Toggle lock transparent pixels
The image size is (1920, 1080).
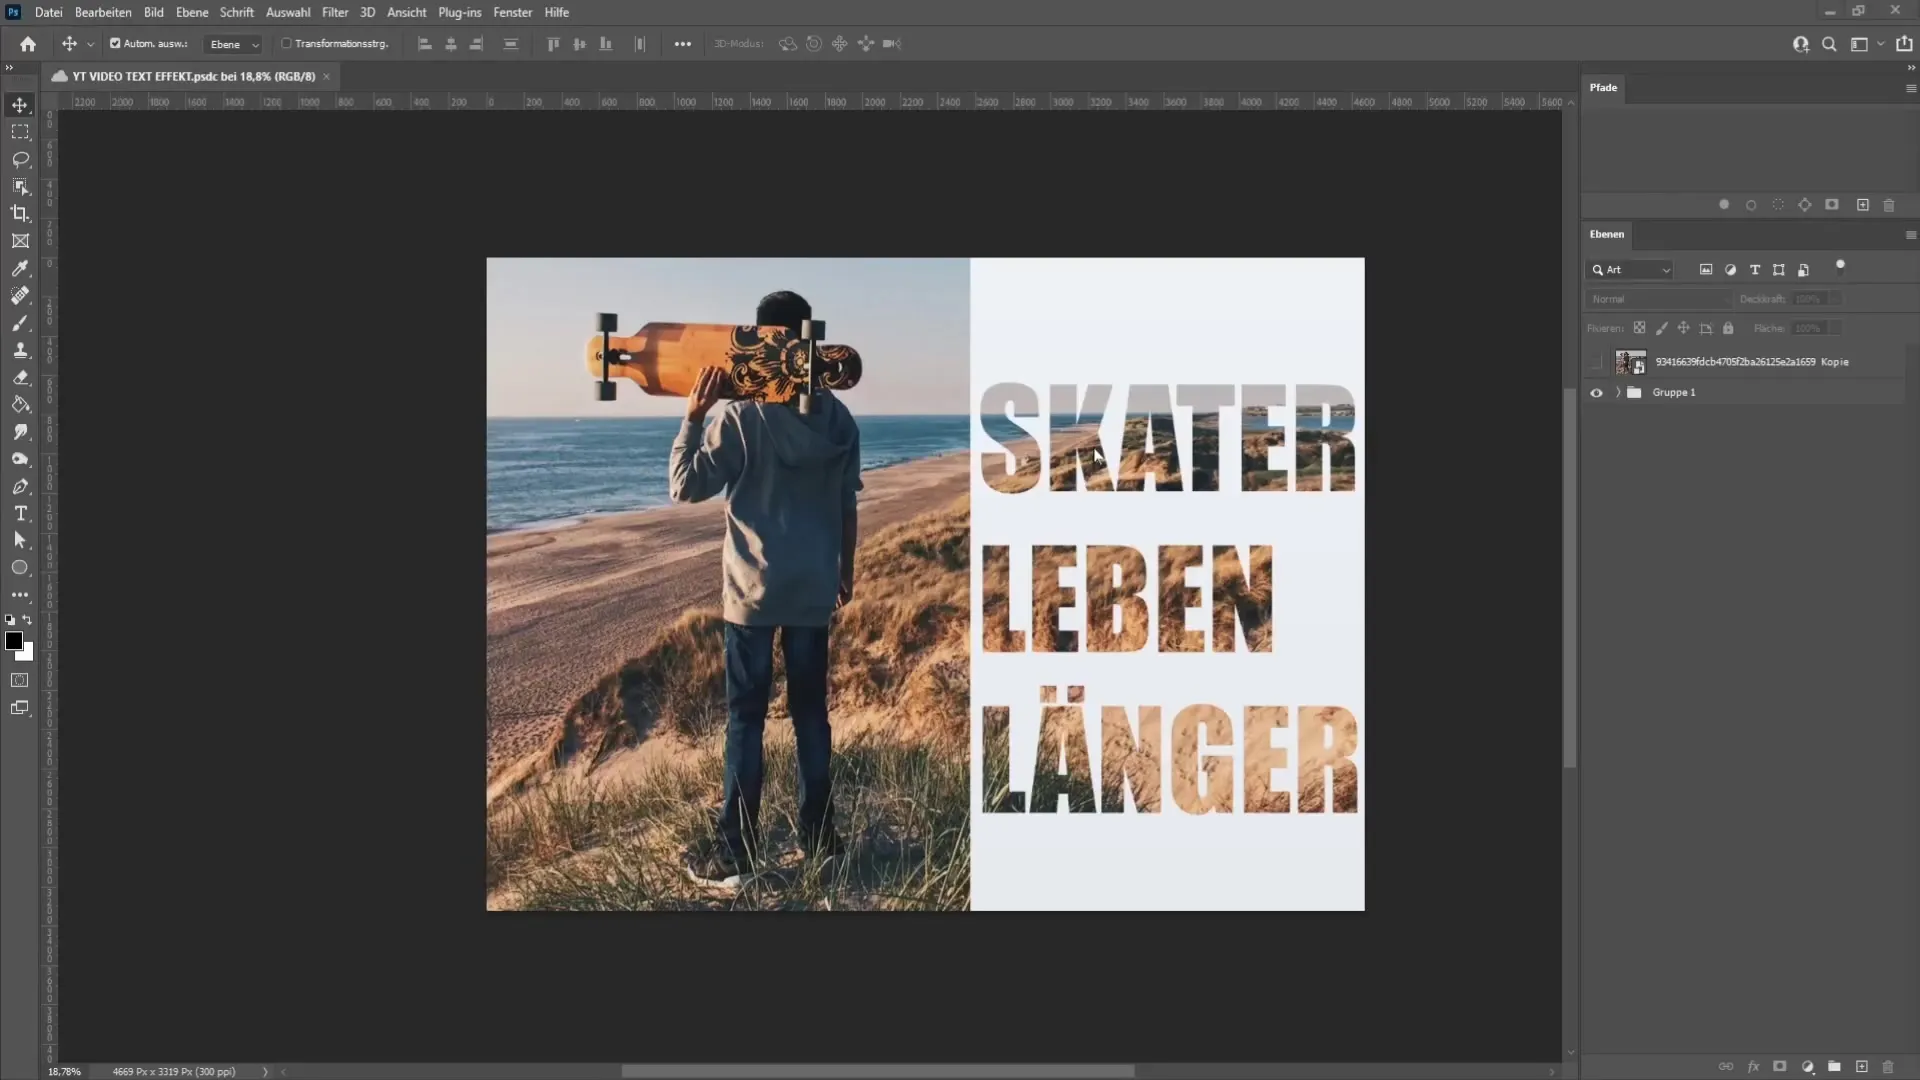[x=1639, y=328]
